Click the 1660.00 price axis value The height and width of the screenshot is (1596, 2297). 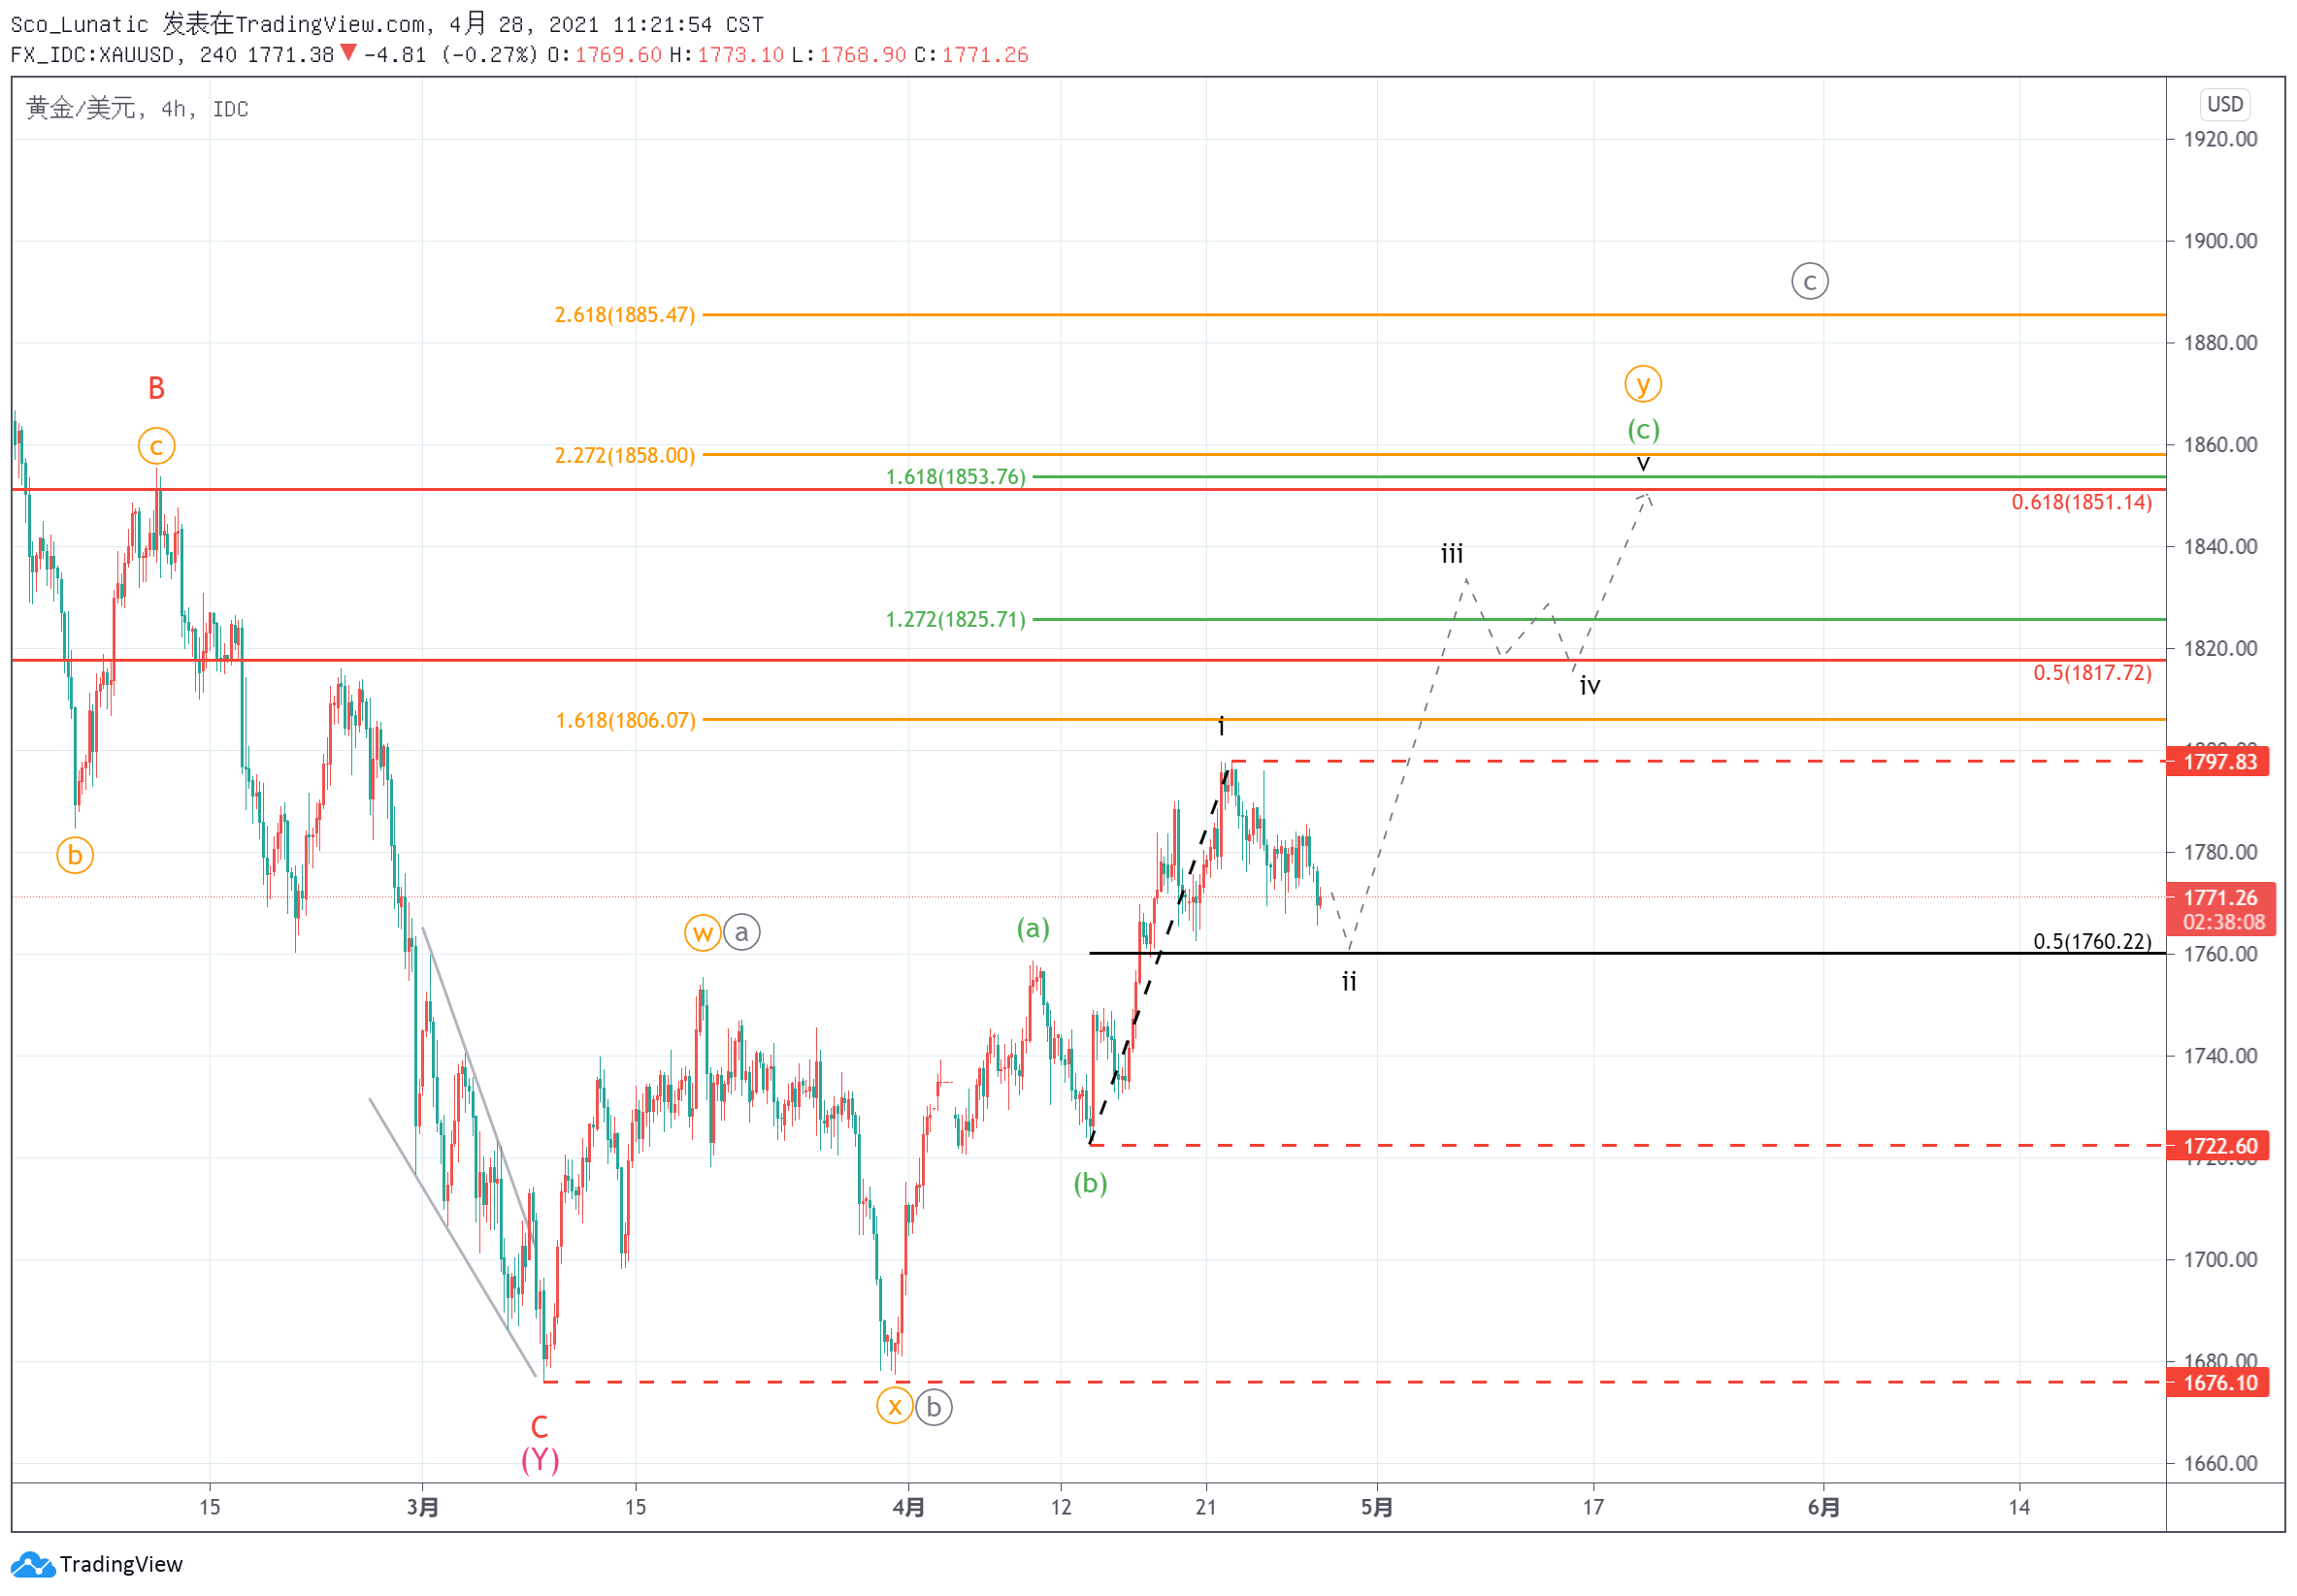point(2220,1464)
